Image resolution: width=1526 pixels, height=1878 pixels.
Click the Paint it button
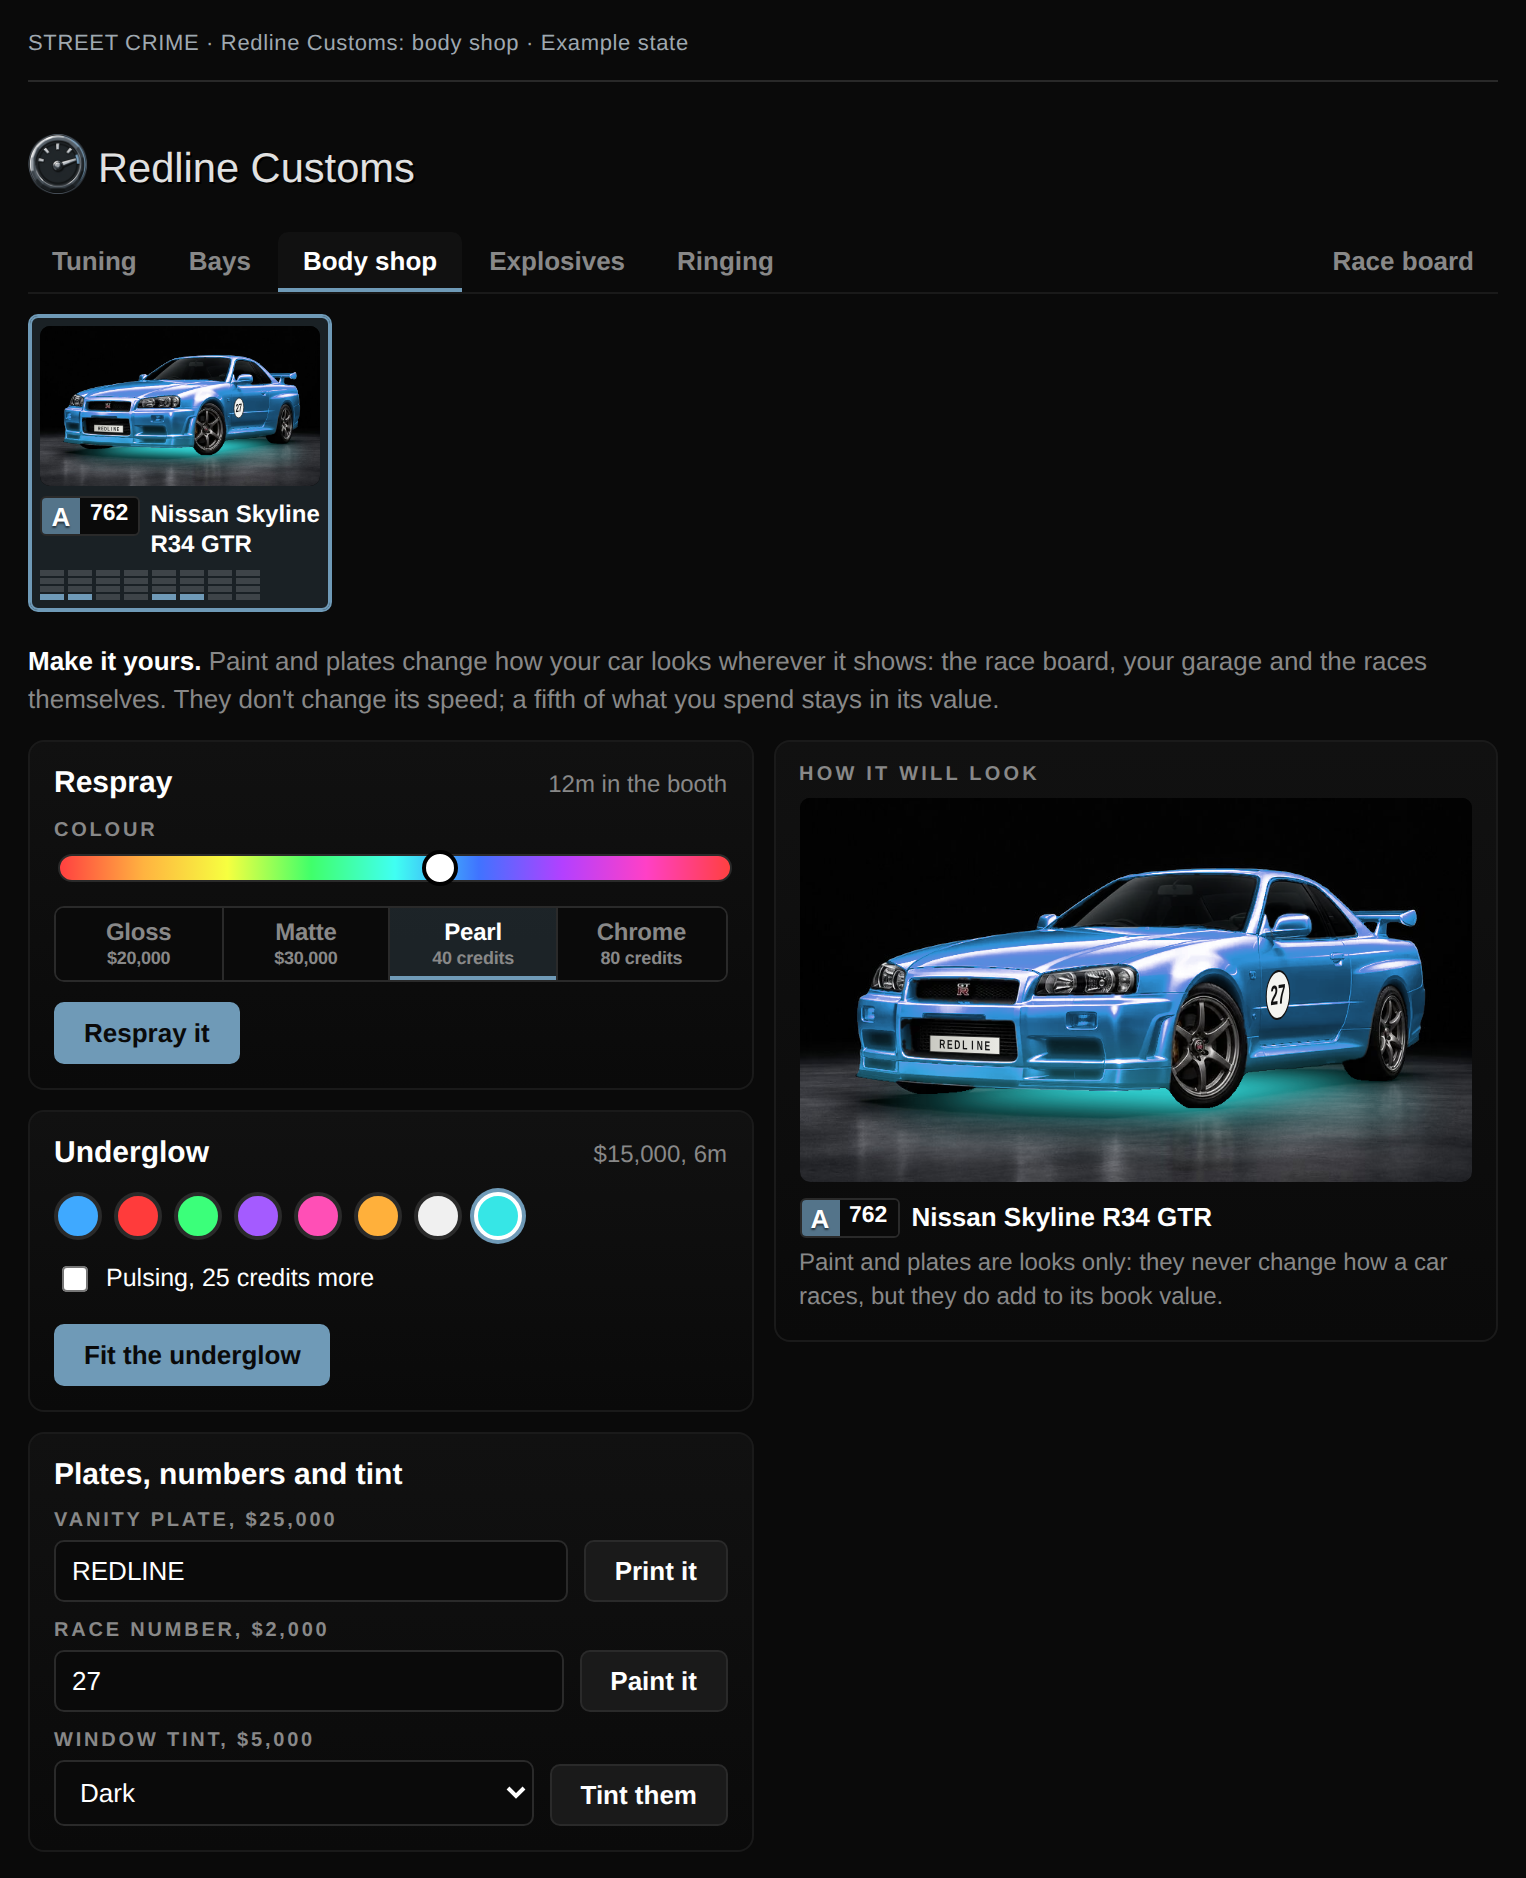[x=654, y=1681]
